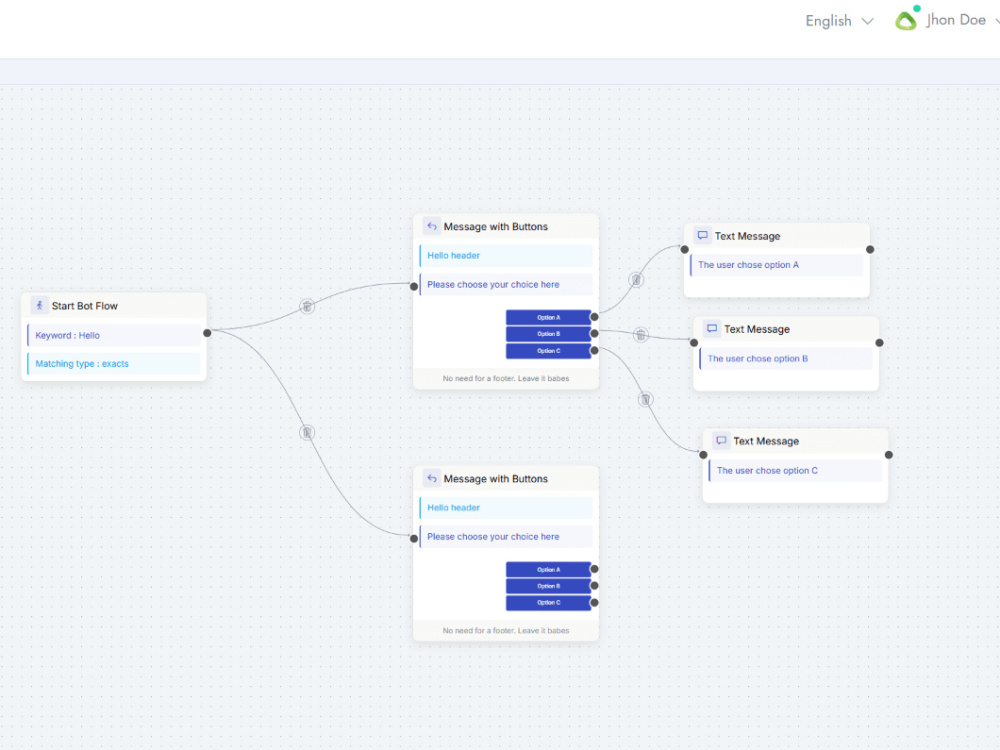Click 'Please choose your choice here' in upper node
The height and width of the screenshot is (750, 1000).
[x=506, y=284]
